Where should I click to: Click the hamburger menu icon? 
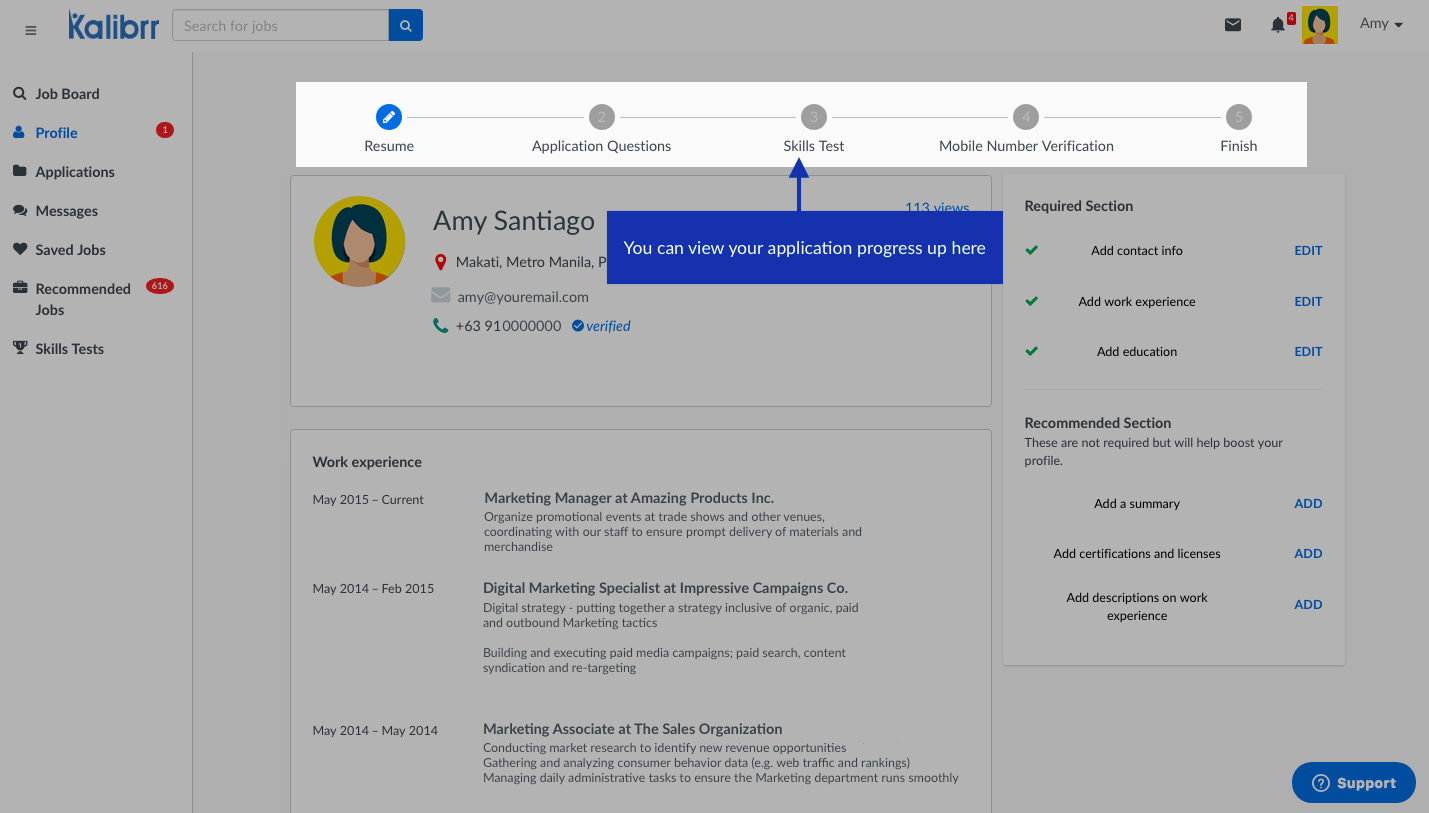[x=30, y=30]
